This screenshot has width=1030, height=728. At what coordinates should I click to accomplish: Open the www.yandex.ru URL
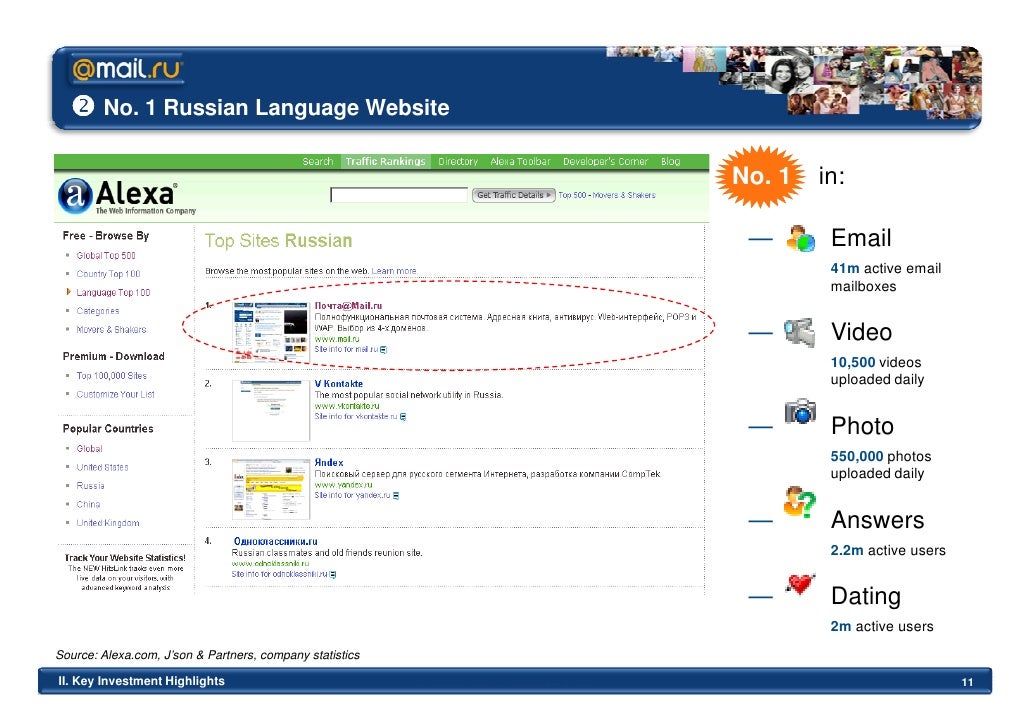pos(343,485)
